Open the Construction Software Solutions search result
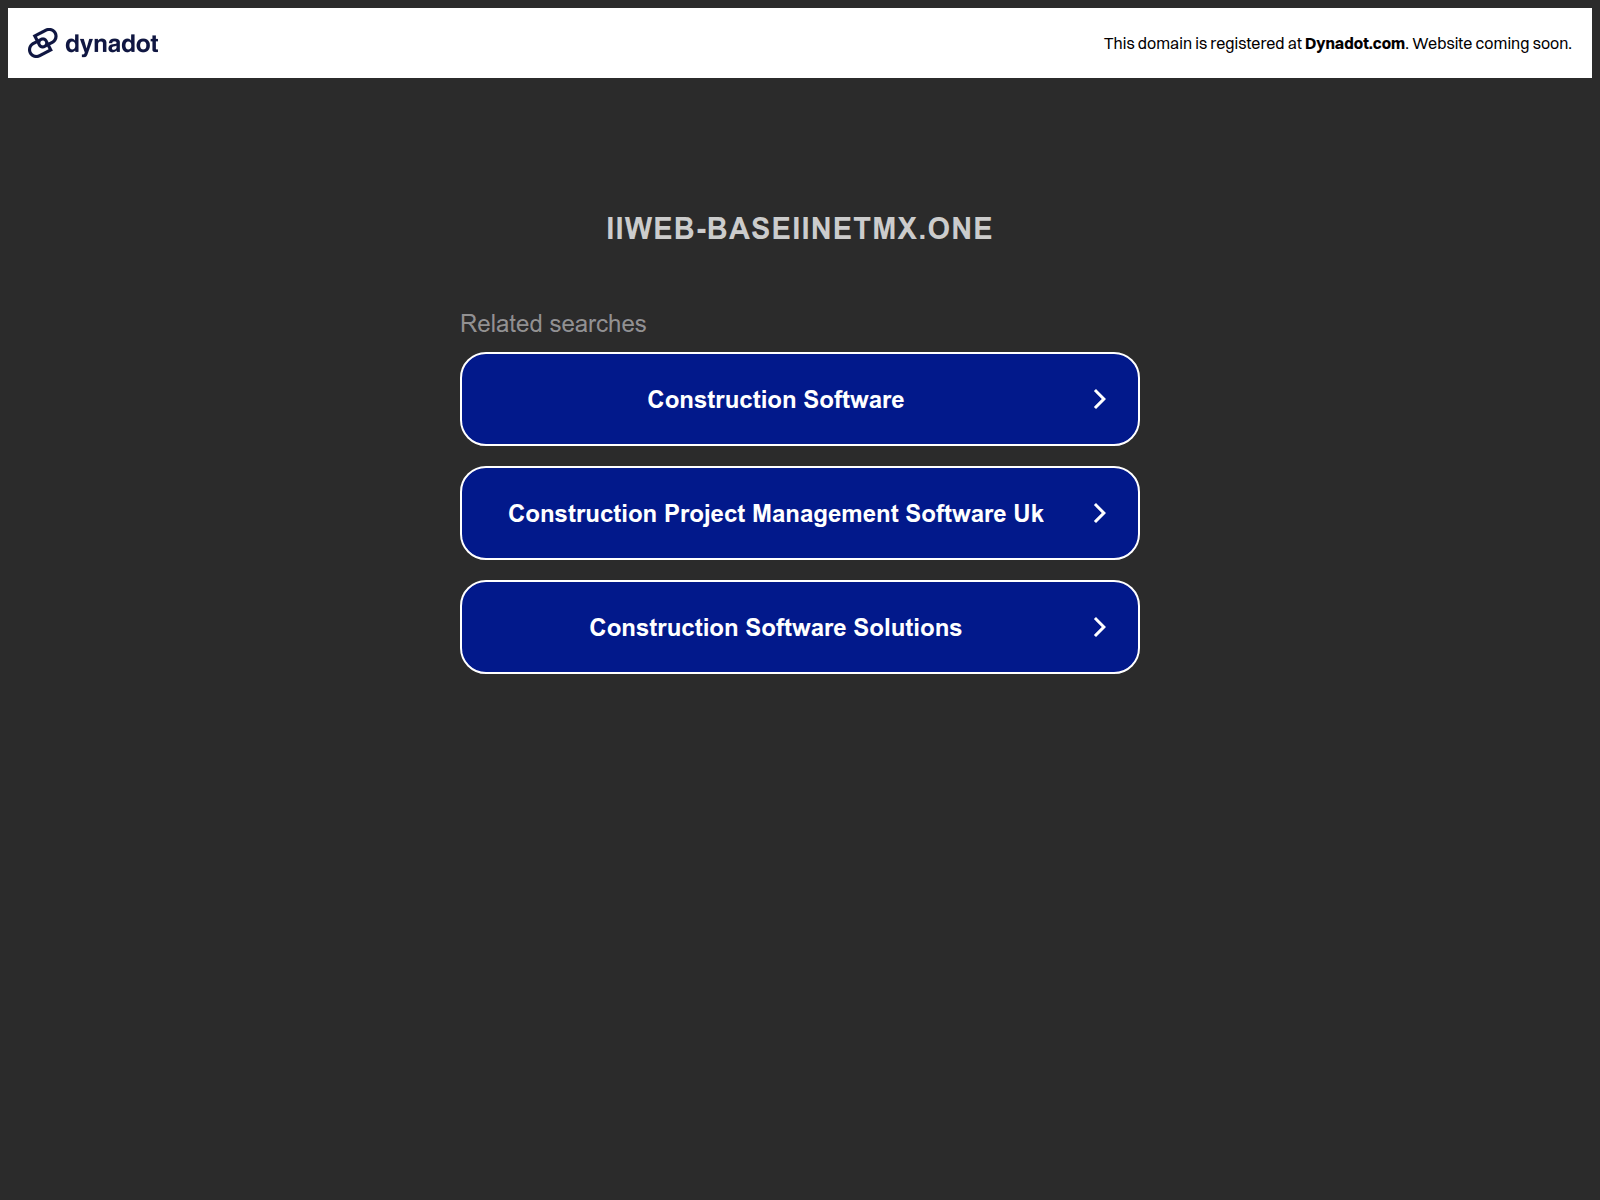 (800, 627)
